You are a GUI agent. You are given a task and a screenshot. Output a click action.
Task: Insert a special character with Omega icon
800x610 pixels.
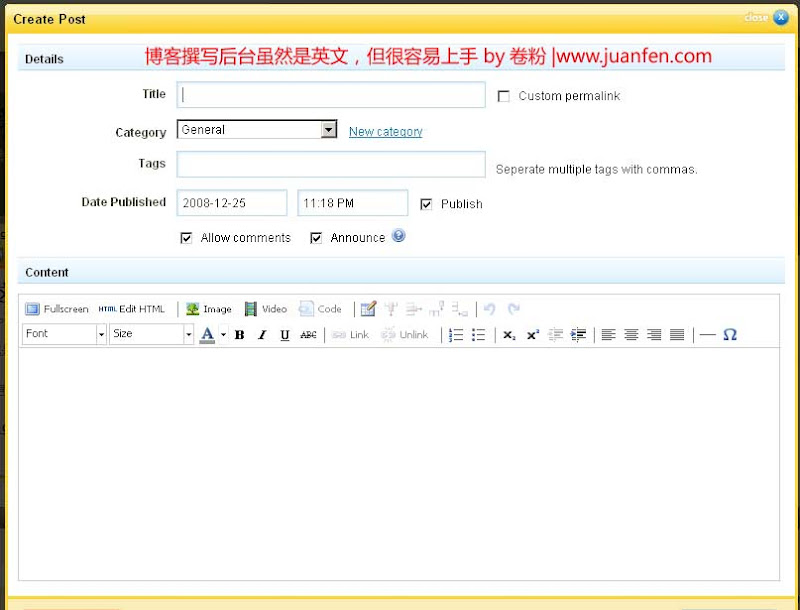coord(730,335)
